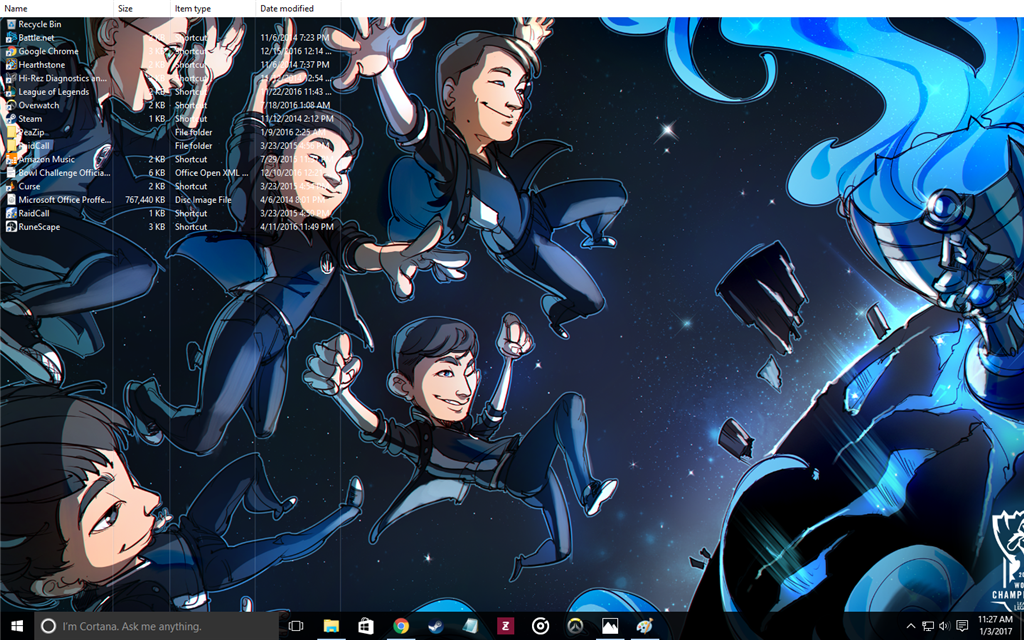Open File Explorer from the taskbar
This screenshot has height=640, width=1024.
(331, 626)
